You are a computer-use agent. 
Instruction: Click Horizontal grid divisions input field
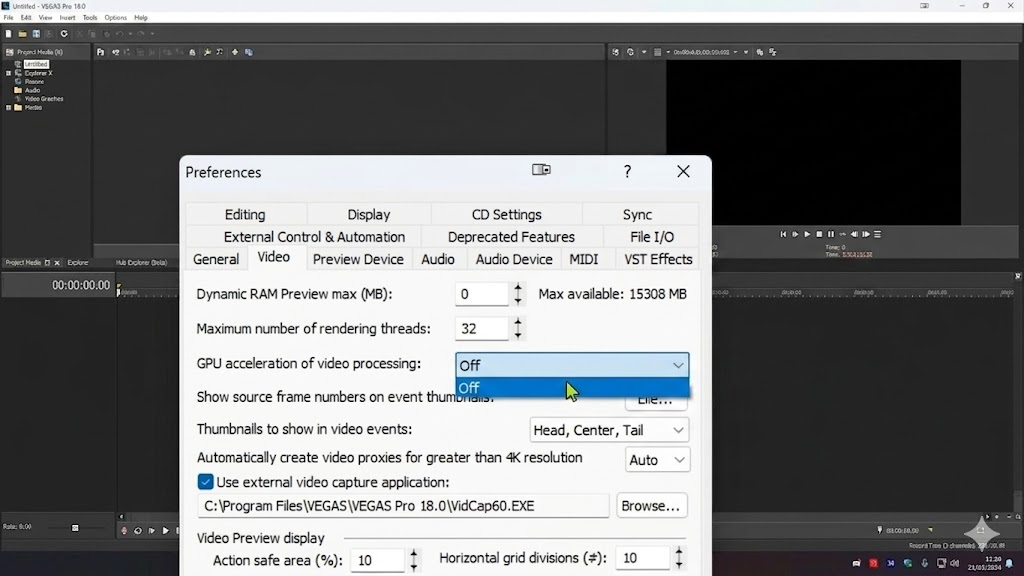pos(642,558)
